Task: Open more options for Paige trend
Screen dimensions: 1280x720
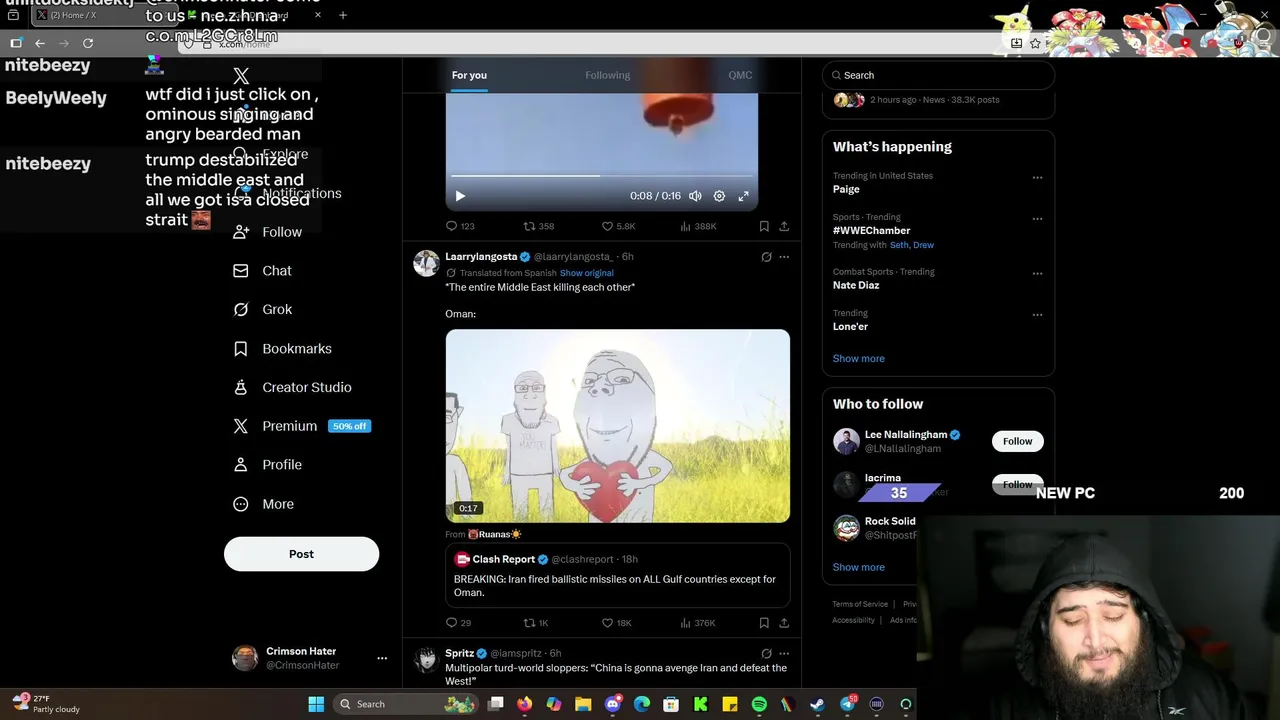Action: 1037,178
